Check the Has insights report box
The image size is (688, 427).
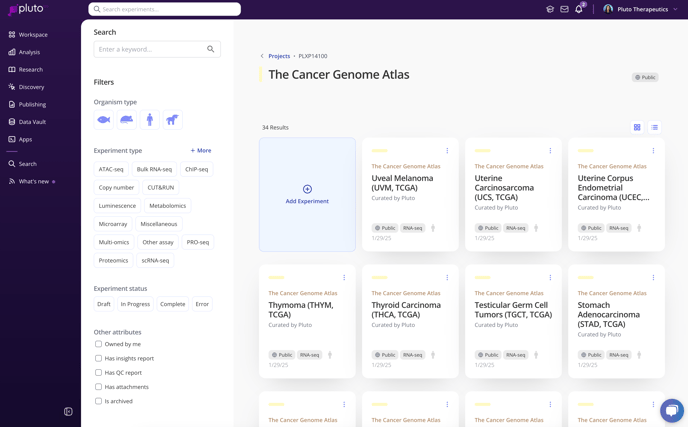[98, 359]
